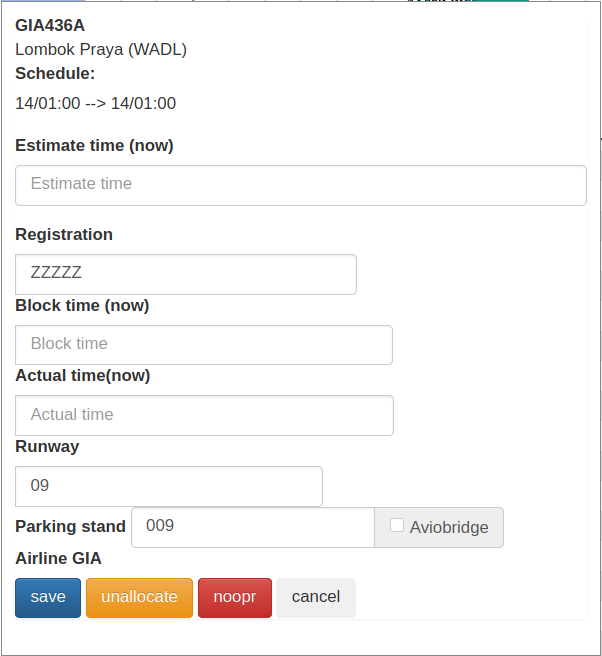
Task: Select the Runway input showing 09
Action: (x=168, y=486)
